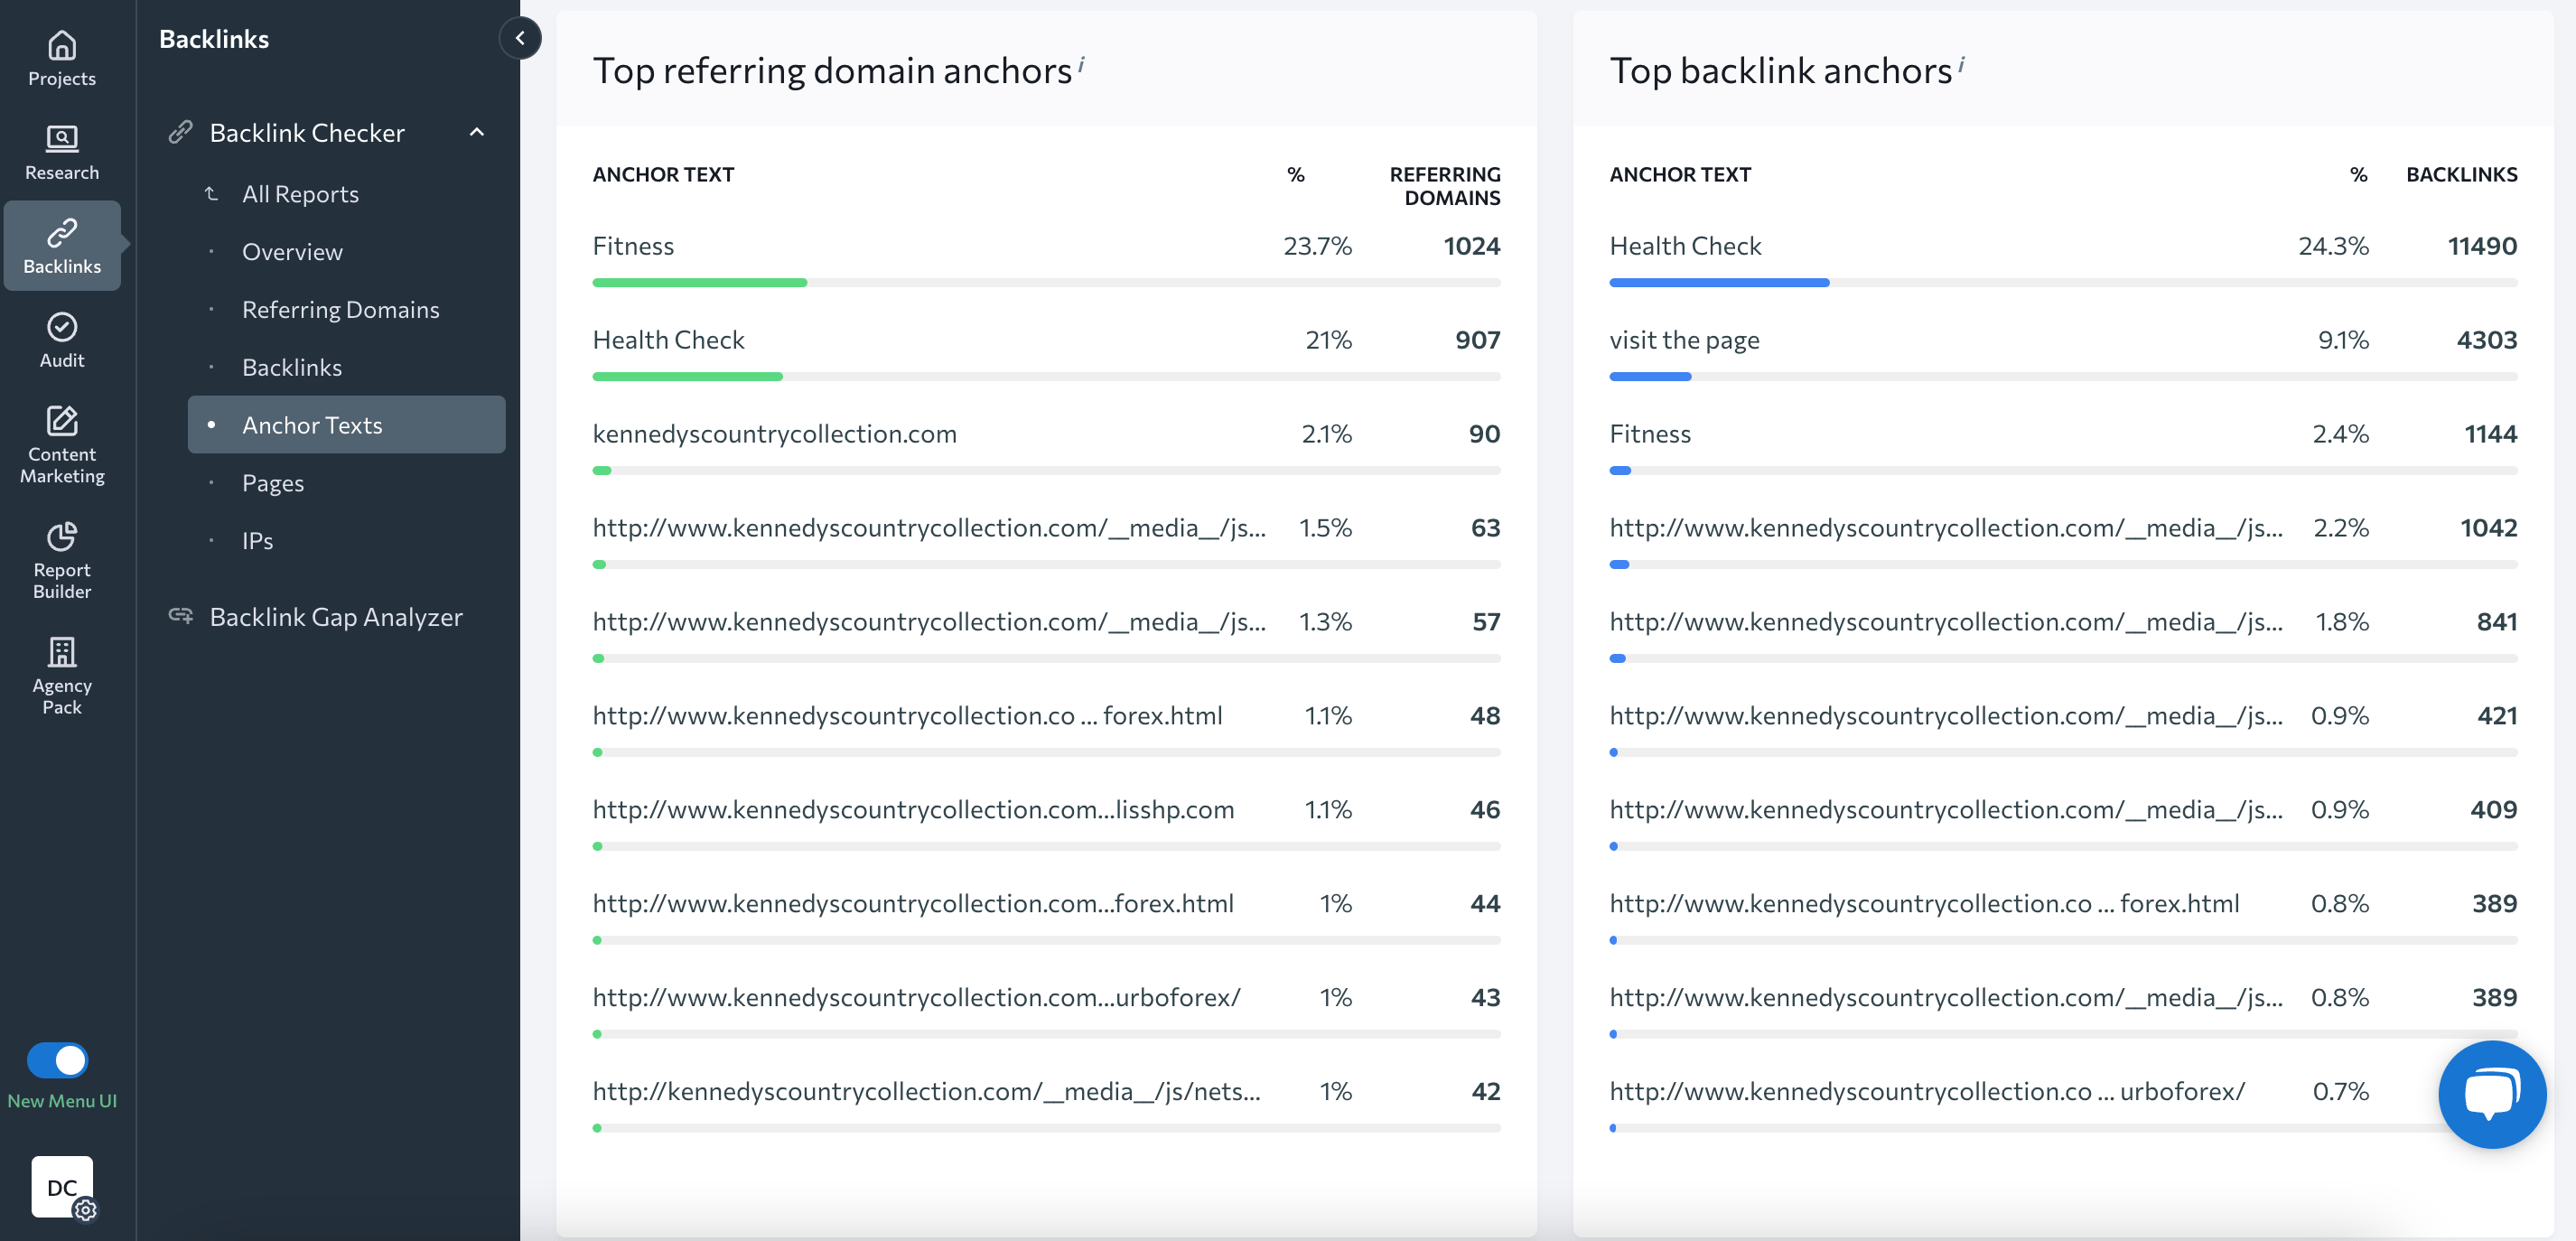Image resolution: width=2576 pixels, height=1241 pixels.
Task: Switch to the Anchor Texts view
Action: (312, 424)
